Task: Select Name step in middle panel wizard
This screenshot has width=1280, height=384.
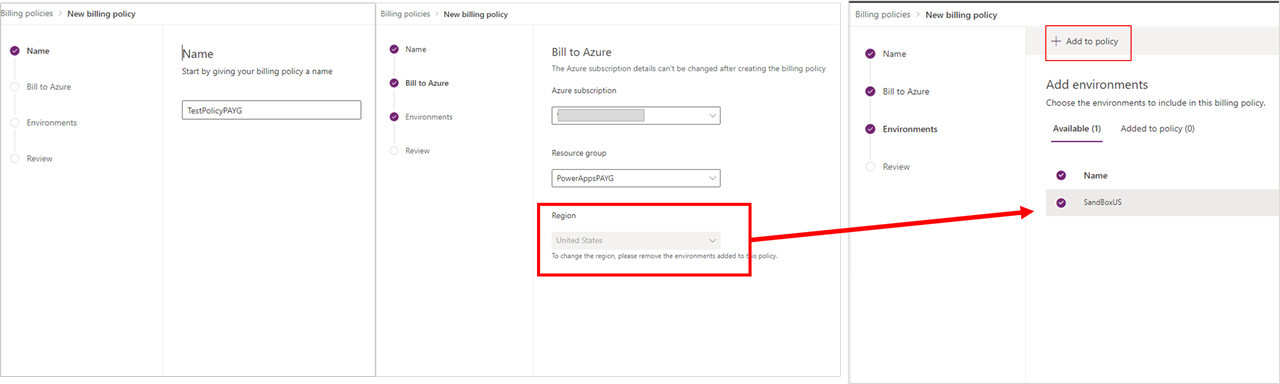Action: (415, 49)
